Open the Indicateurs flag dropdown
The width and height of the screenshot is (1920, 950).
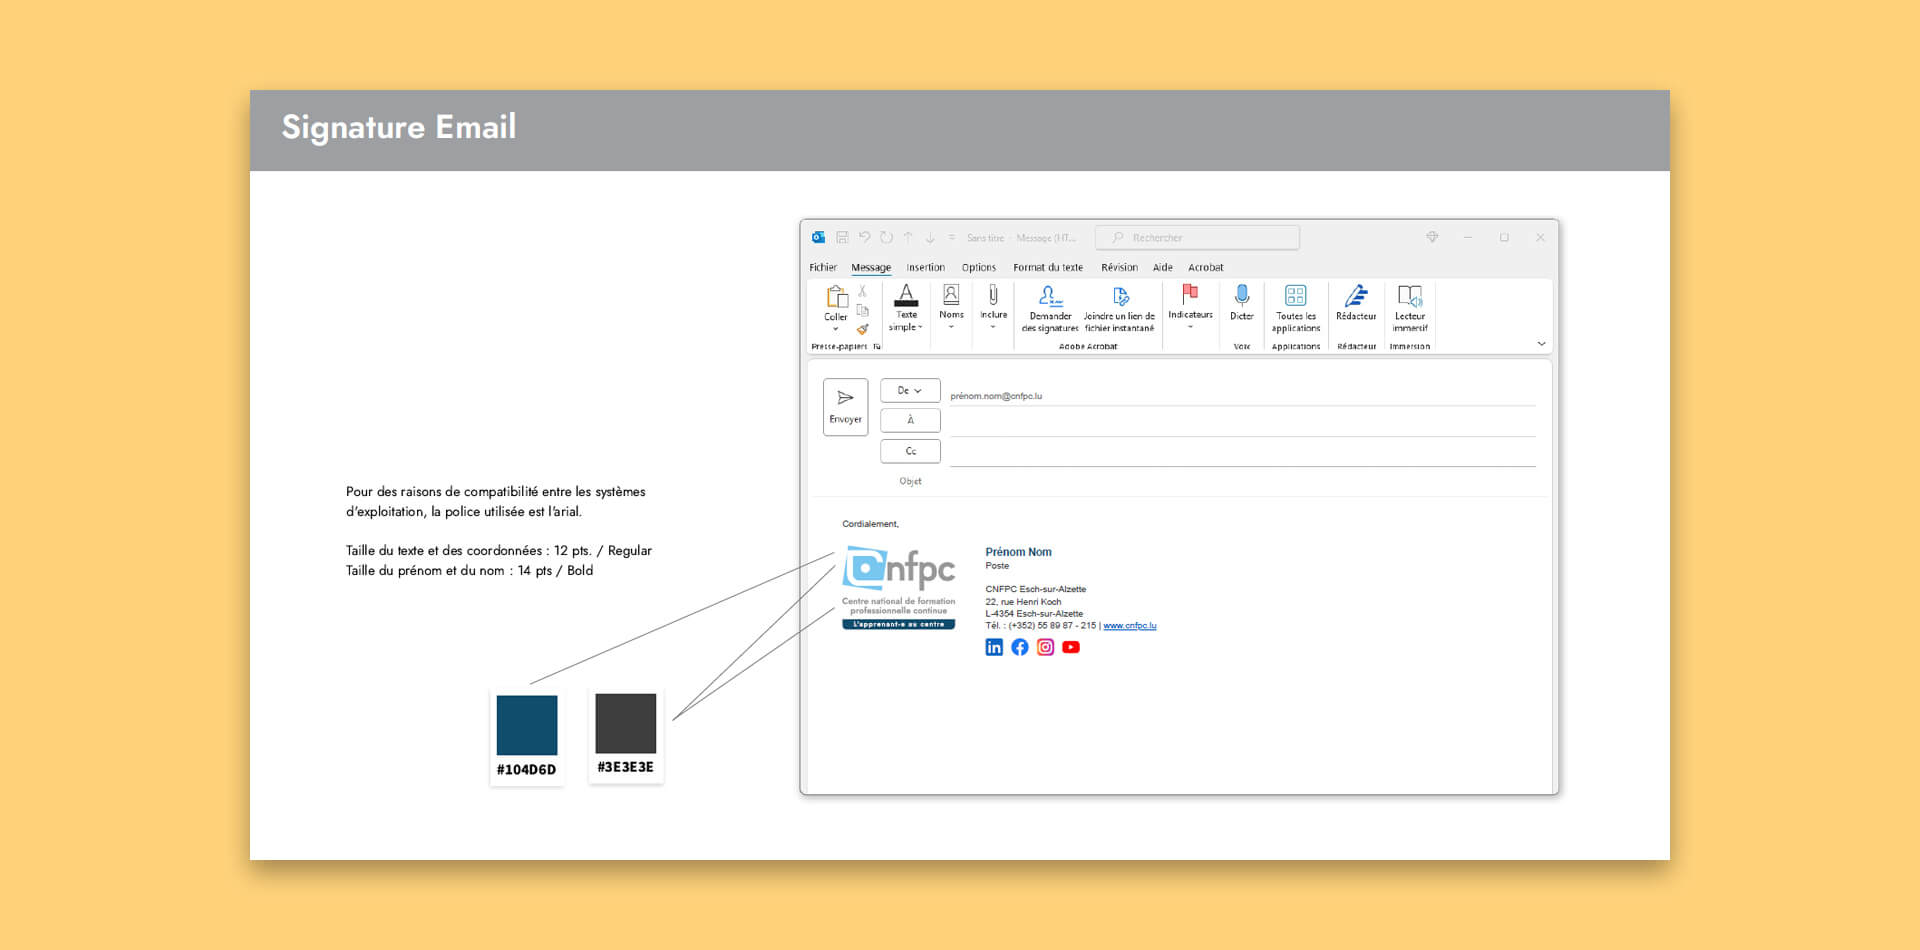click(1190, 308)
